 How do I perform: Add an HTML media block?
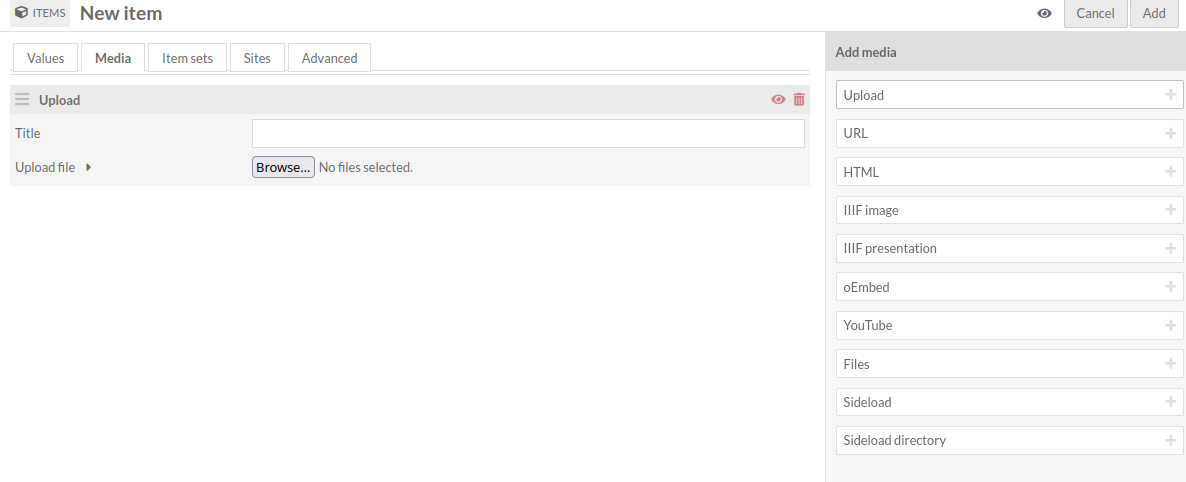(x=1010, y=172)
